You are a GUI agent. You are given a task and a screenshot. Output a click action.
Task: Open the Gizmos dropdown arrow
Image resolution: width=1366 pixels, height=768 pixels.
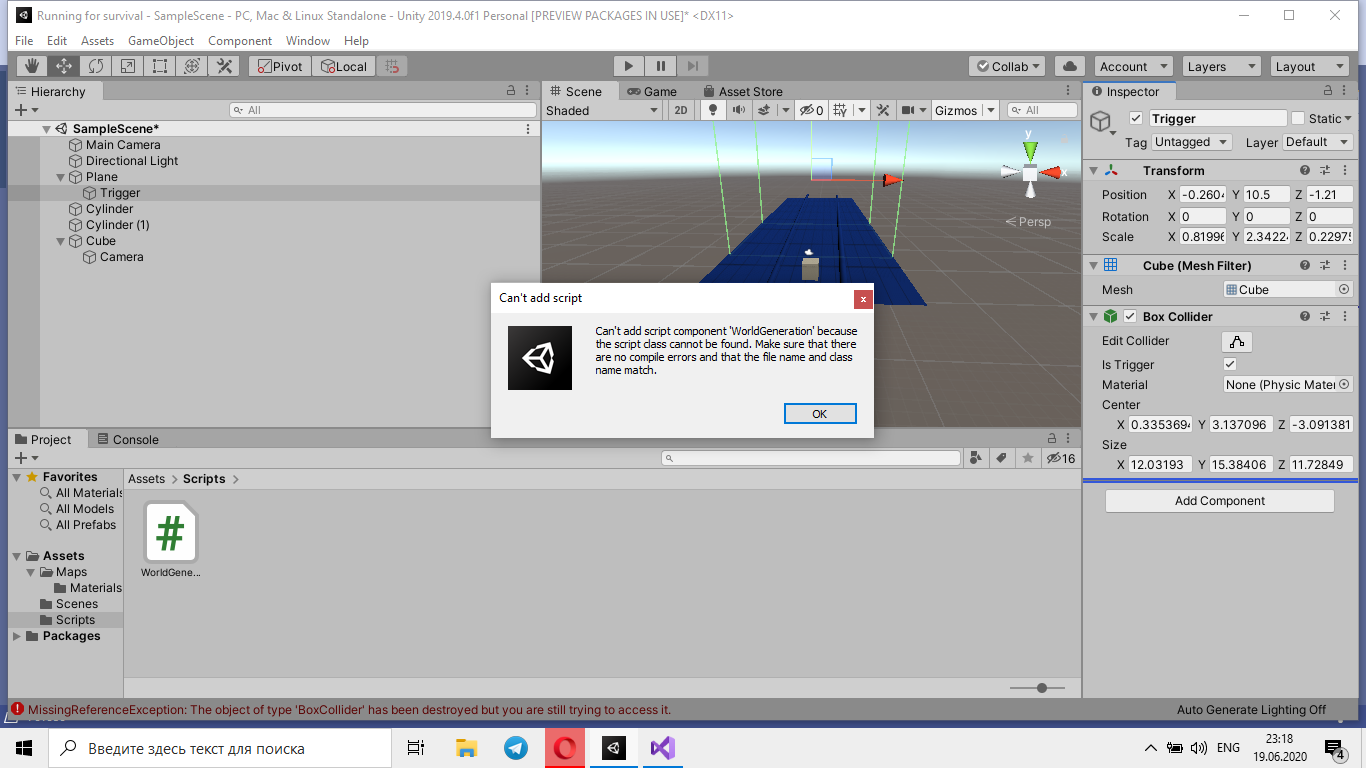tap(990, 110)
